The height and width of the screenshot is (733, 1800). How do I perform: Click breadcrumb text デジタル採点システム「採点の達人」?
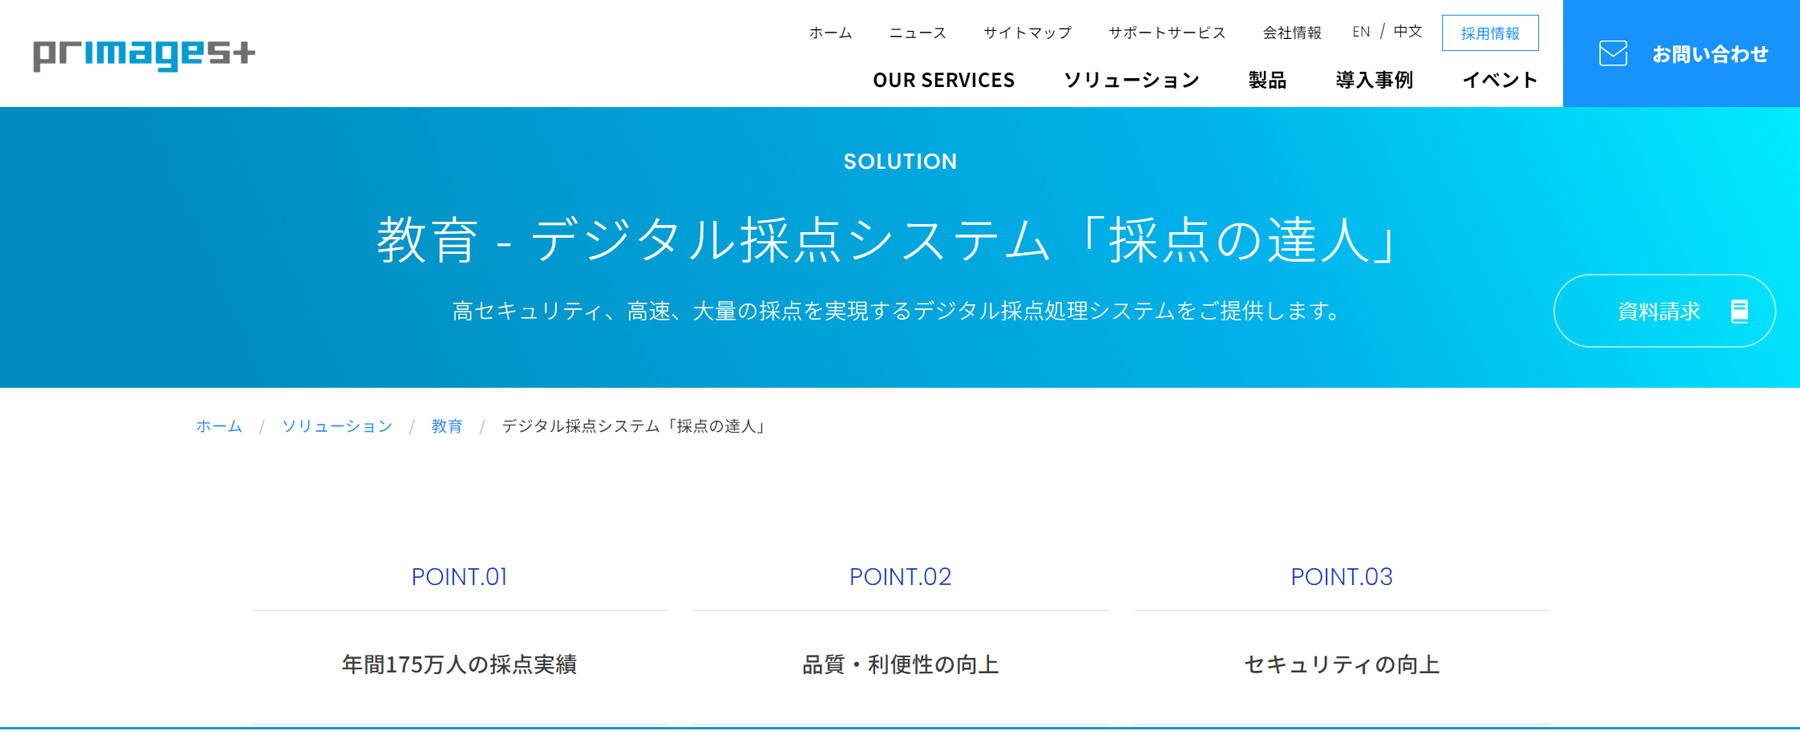point(636,426)
